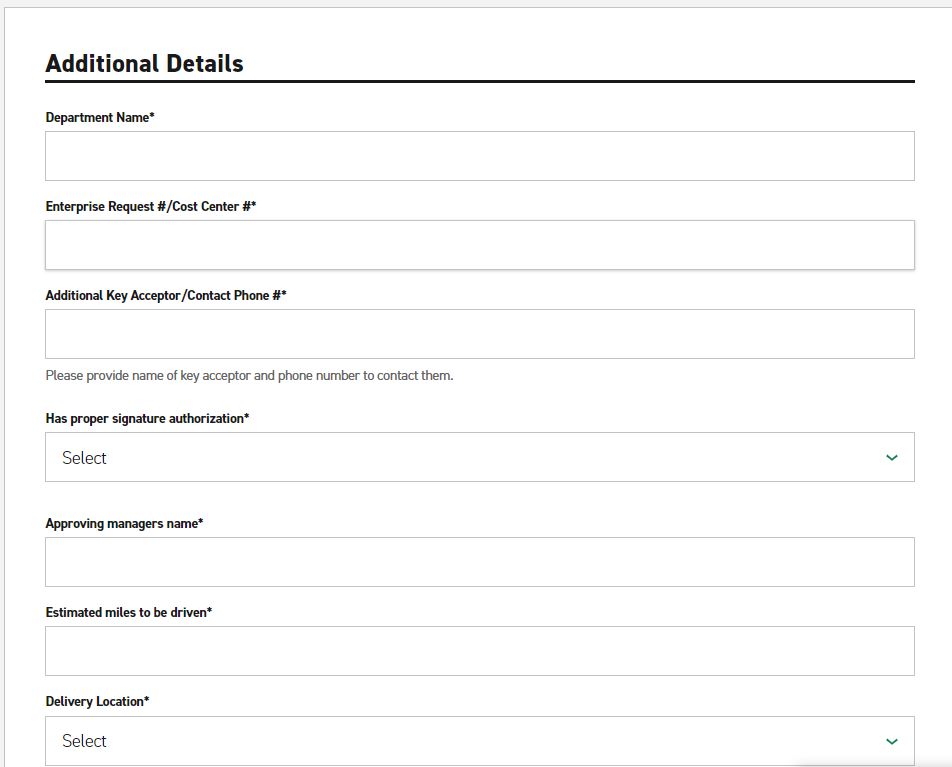952x767 pixels.
Task: Click the Enterprise Request #/Cost Center # label
Action: pyautogui.click(x=151, y=207)
